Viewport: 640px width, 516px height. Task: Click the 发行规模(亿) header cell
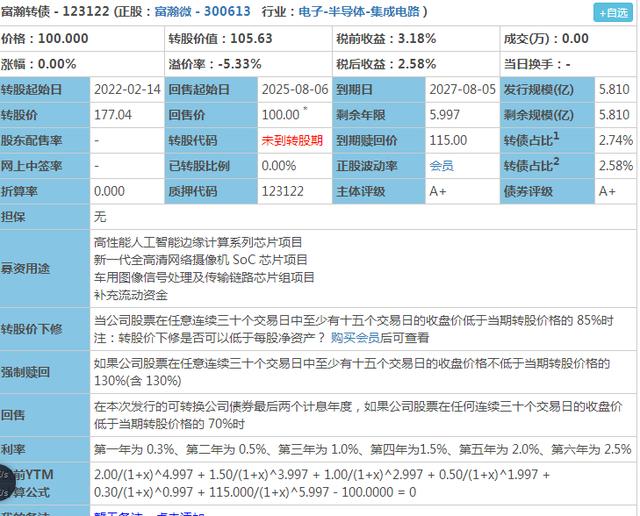click(547, 89)
